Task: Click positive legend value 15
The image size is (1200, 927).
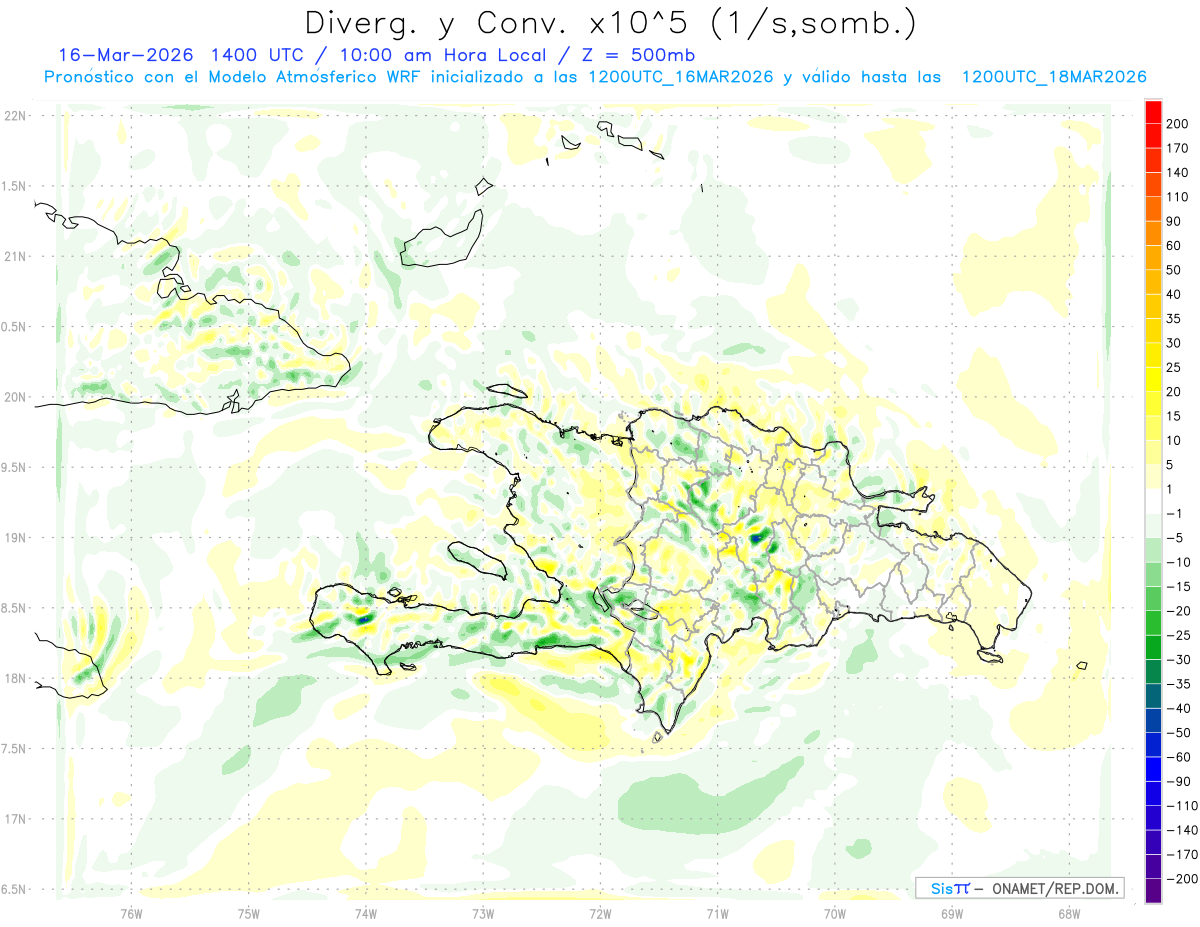Action: [1176, 416]
